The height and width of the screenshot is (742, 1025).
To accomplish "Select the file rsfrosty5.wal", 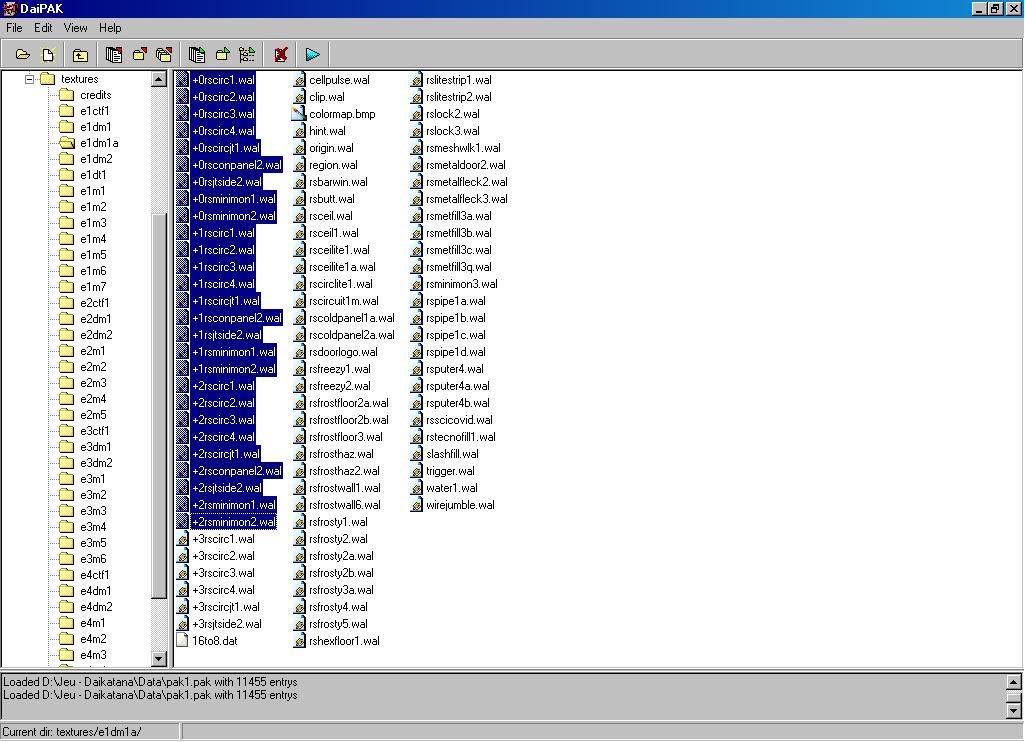I will 338,624.
